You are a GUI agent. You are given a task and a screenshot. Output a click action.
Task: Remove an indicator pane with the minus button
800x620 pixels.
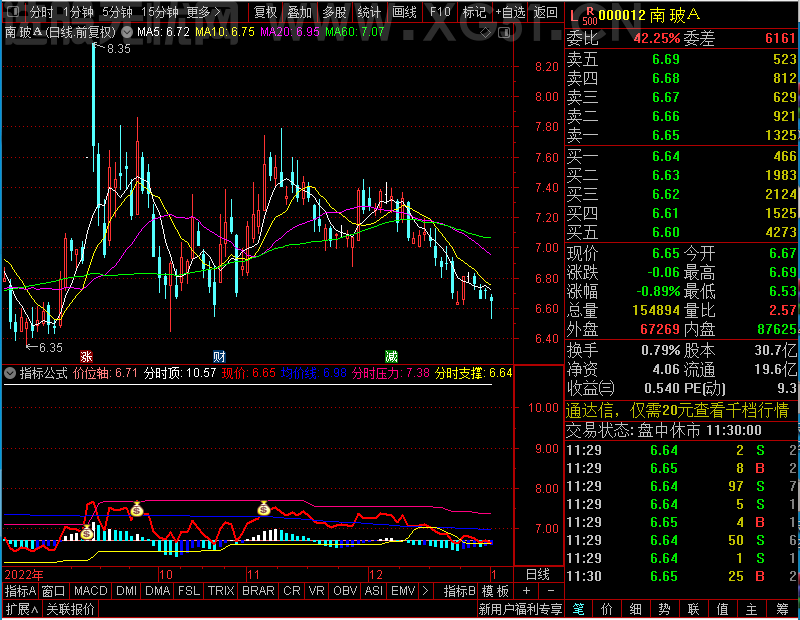(x=551, y=591)
